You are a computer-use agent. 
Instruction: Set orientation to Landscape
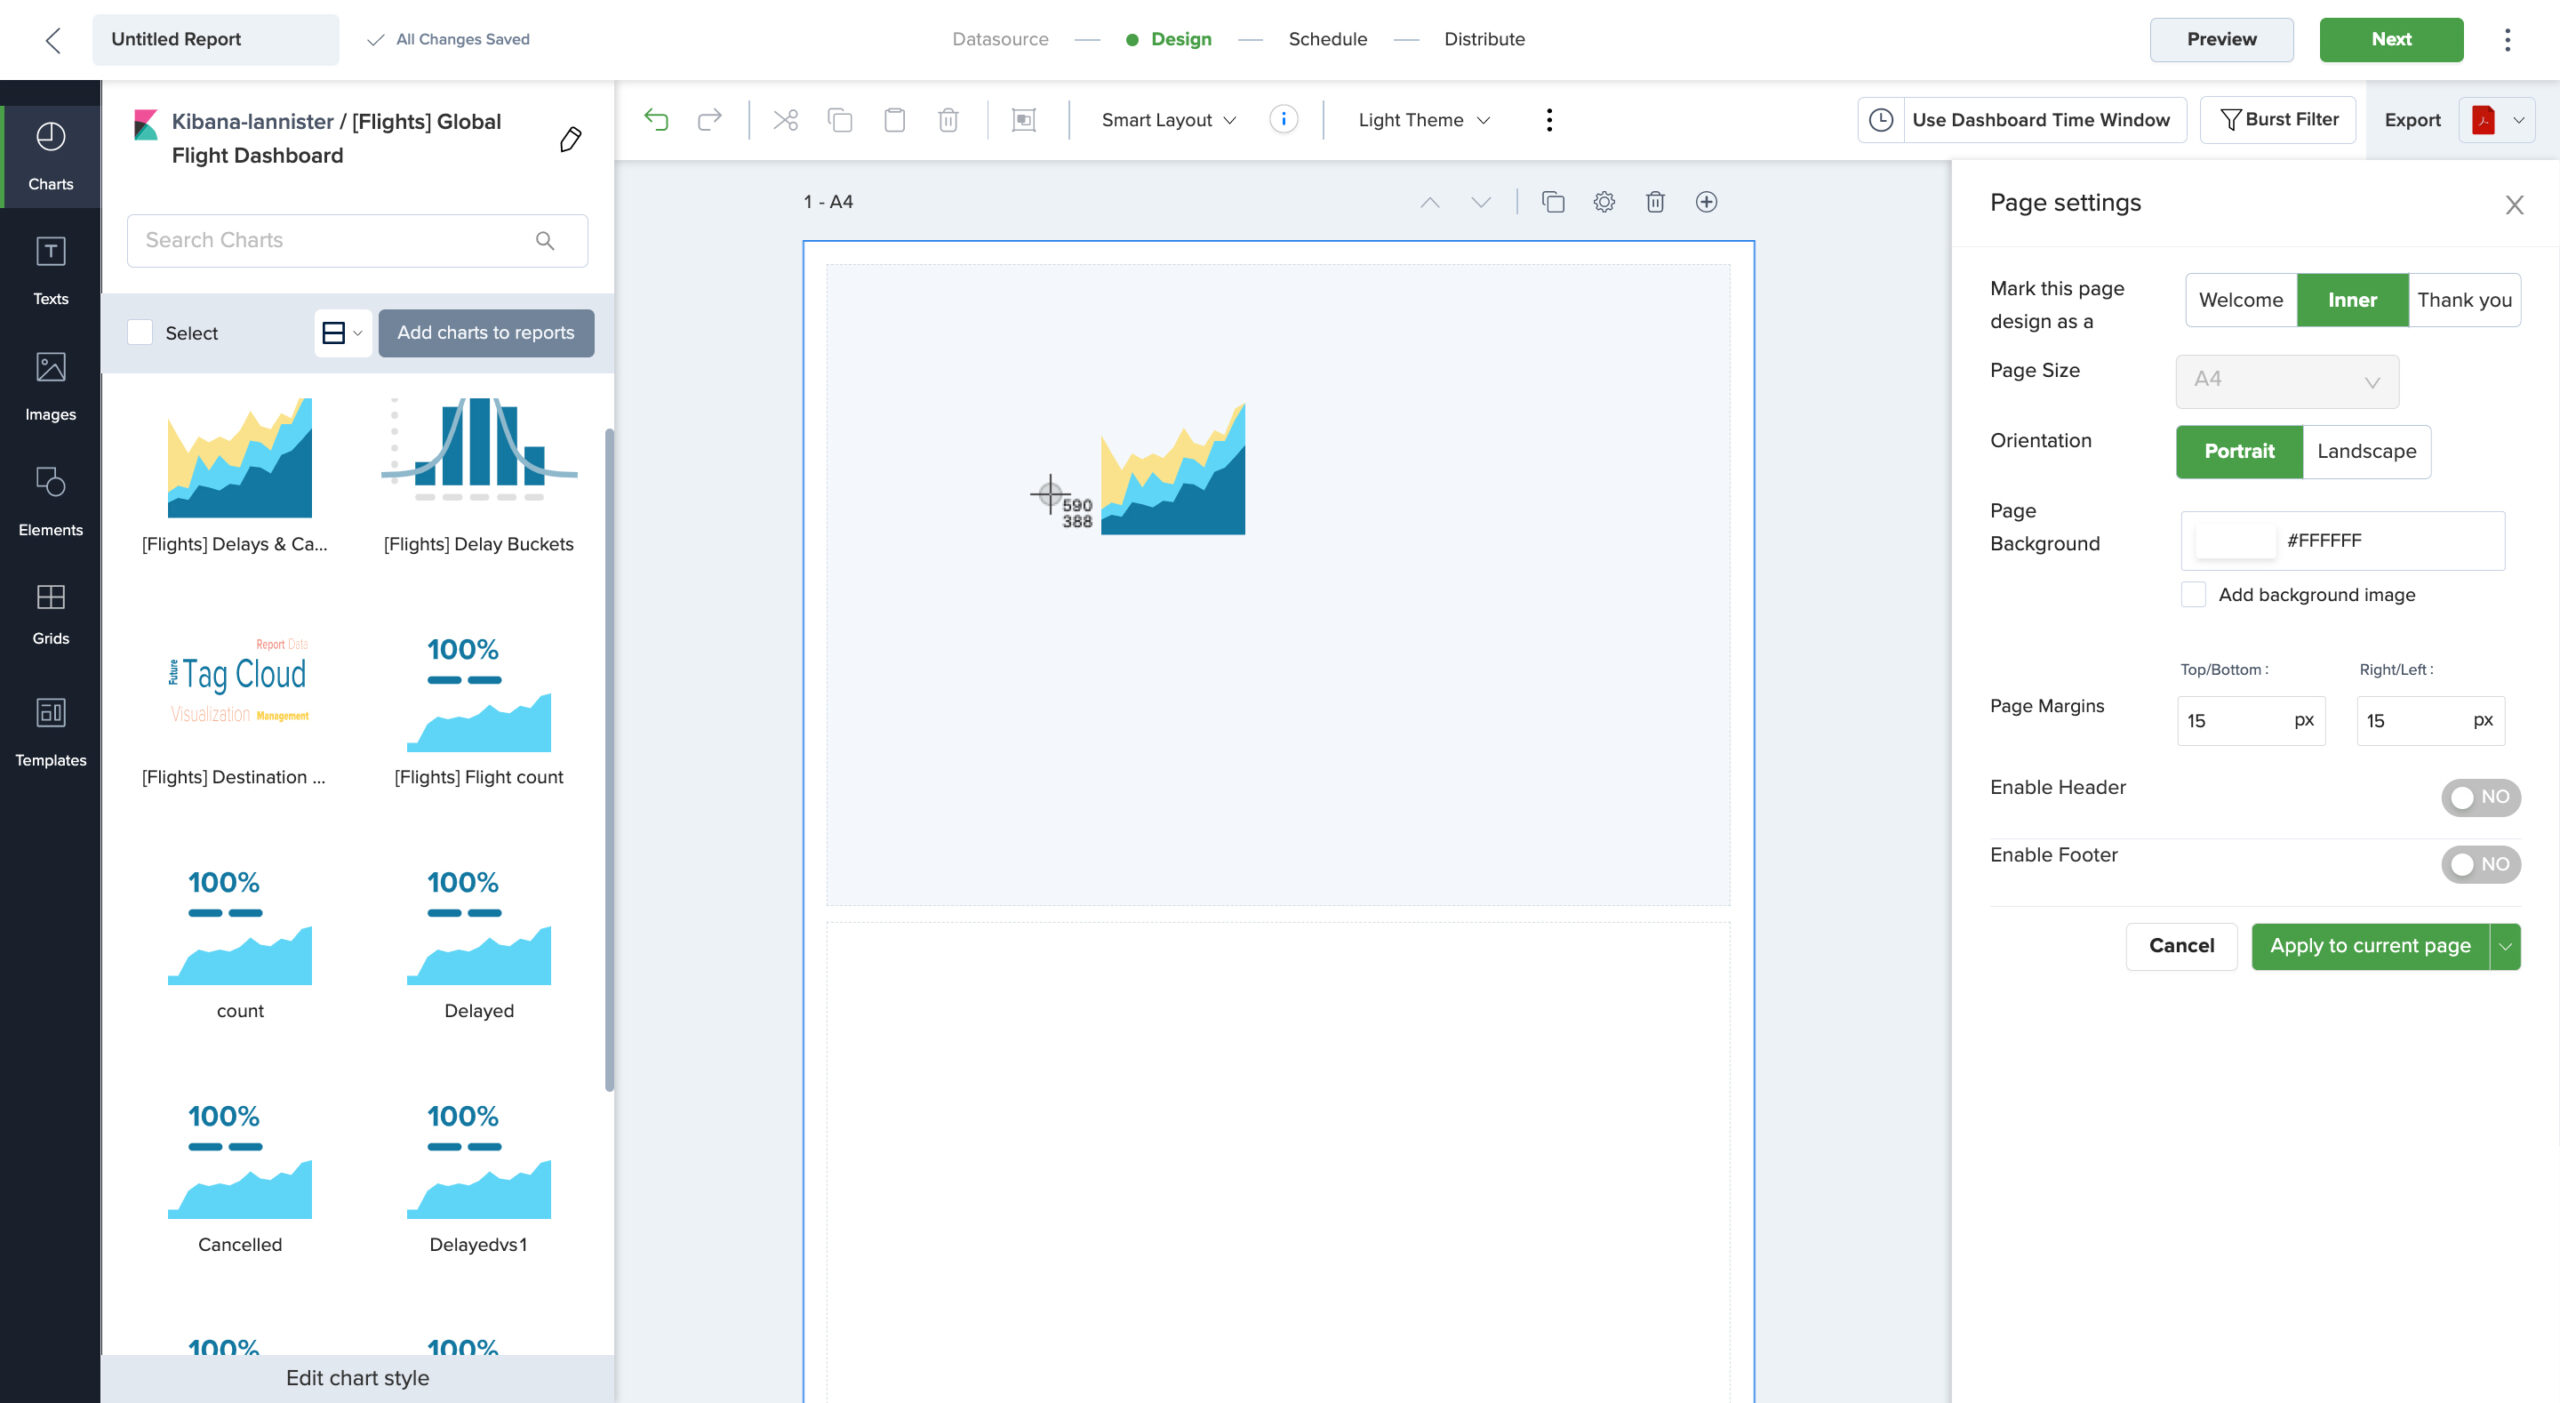tap(2366, 451)
